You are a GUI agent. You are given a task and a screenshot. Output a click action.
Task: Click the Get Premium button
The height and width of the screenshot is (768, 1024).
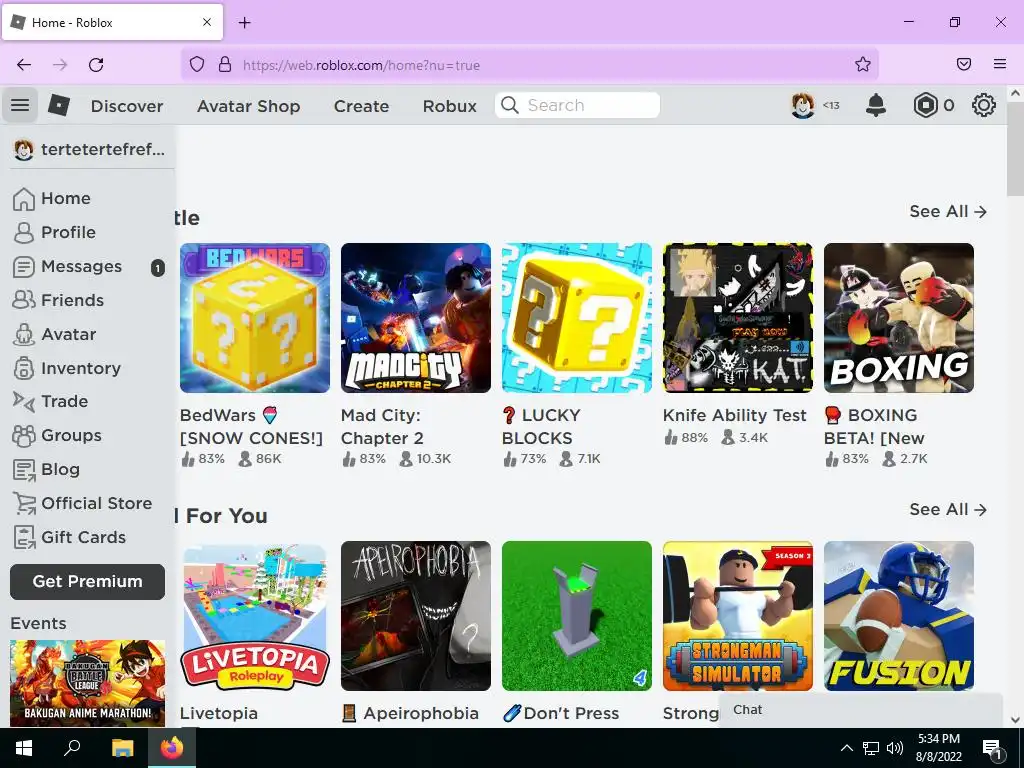coord(88,581)
